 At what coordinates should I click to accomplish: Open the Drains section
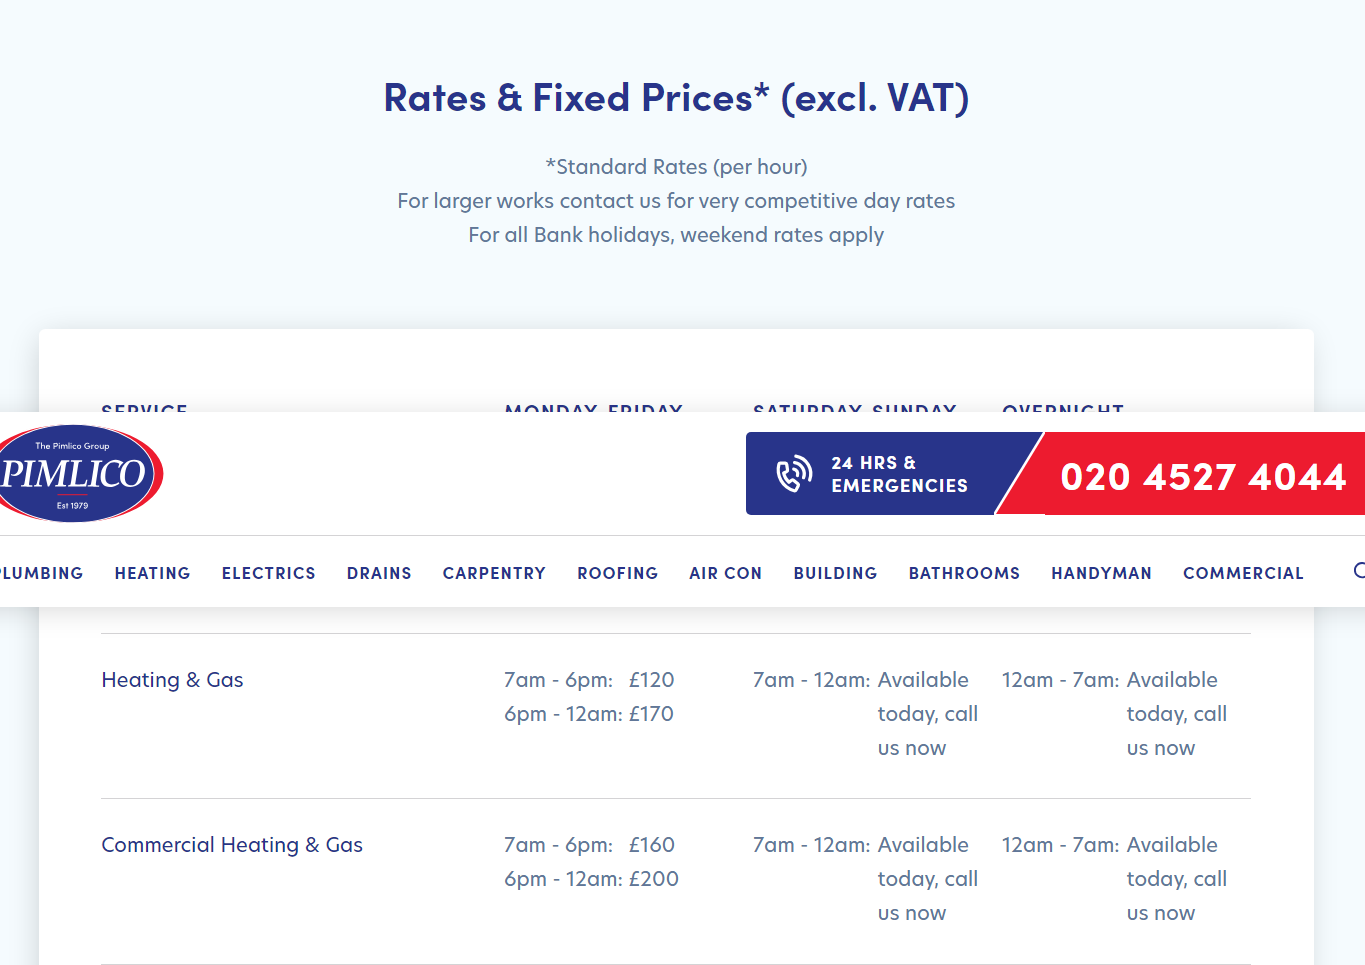point(379,573)
